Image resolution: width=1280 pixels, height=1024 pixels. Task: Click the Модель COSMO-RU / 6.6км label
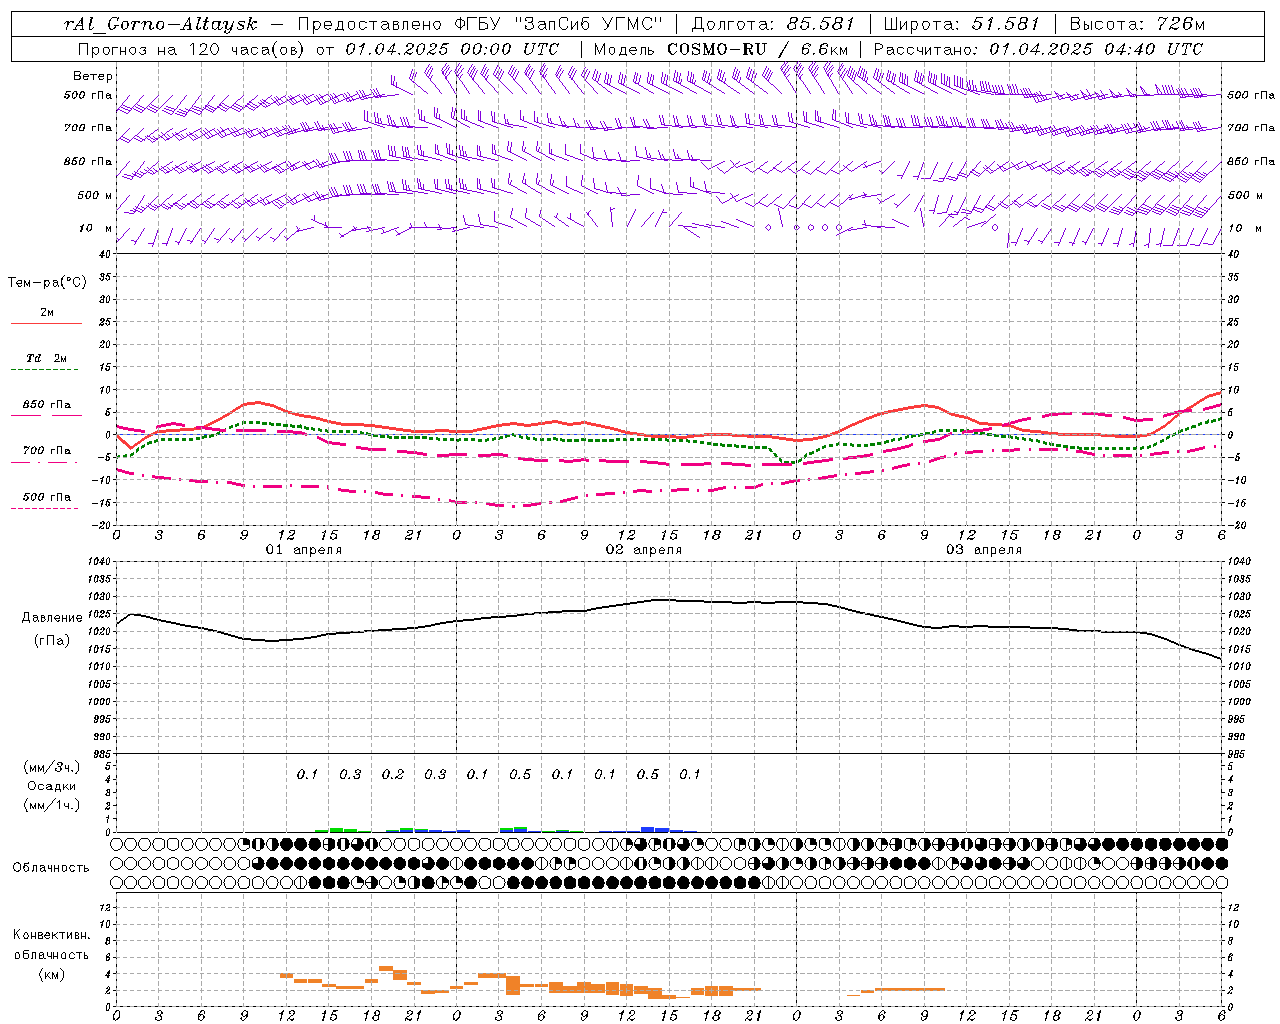click(720, 49)
